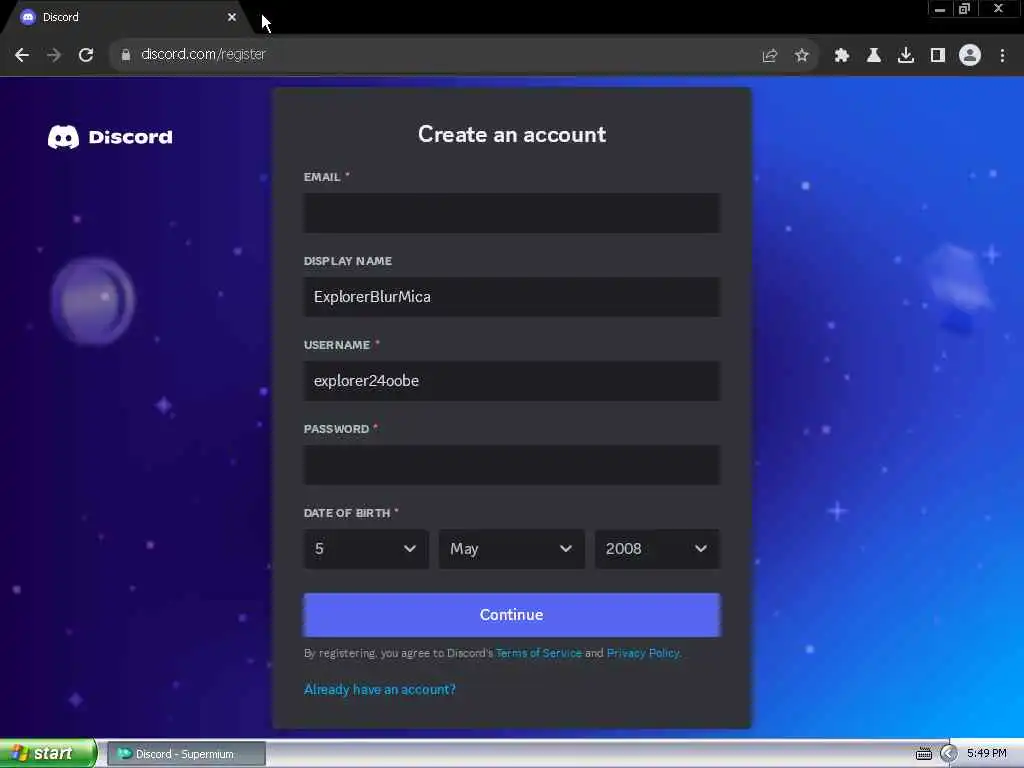
Task: Close the Discord tab
Action: pyautogui.click(x=232, y=17)
